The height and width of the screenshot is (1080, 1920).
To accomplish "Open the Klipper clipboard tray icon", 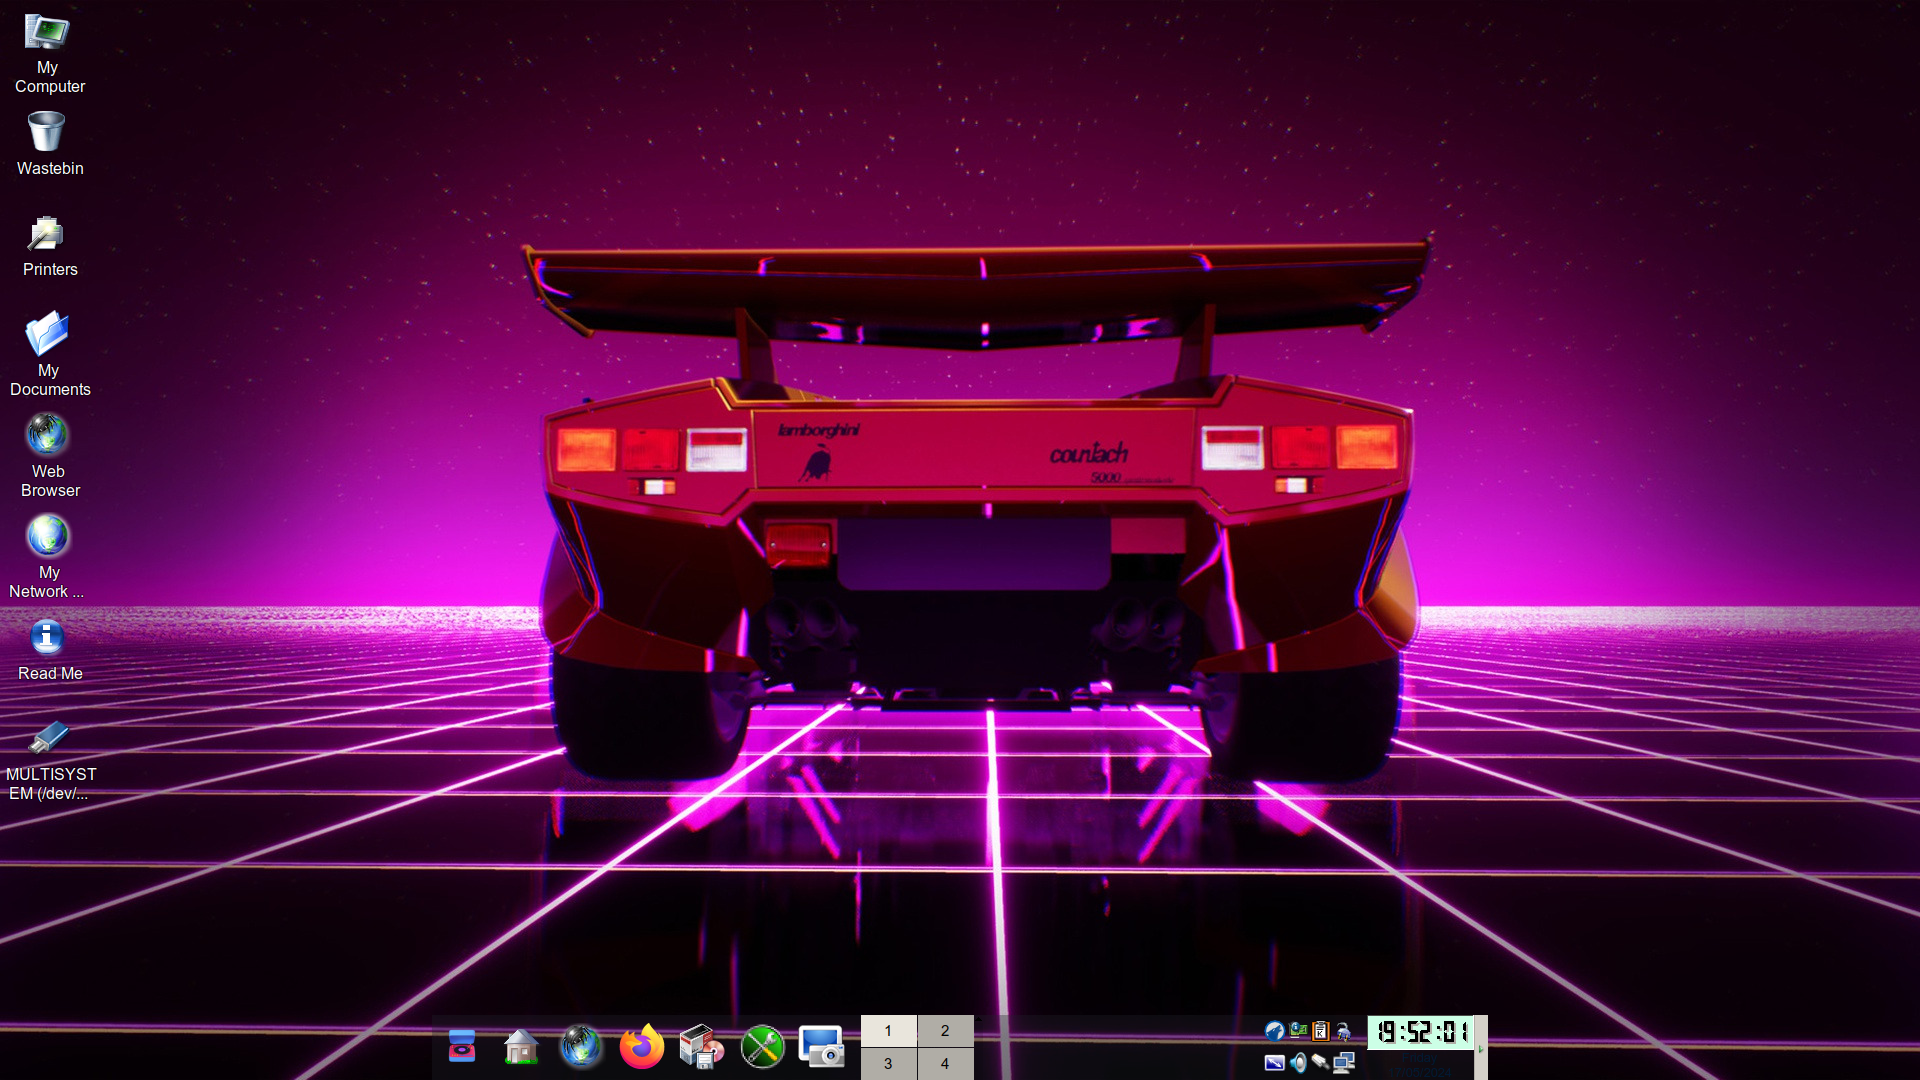I will tap(1321, 1031).
